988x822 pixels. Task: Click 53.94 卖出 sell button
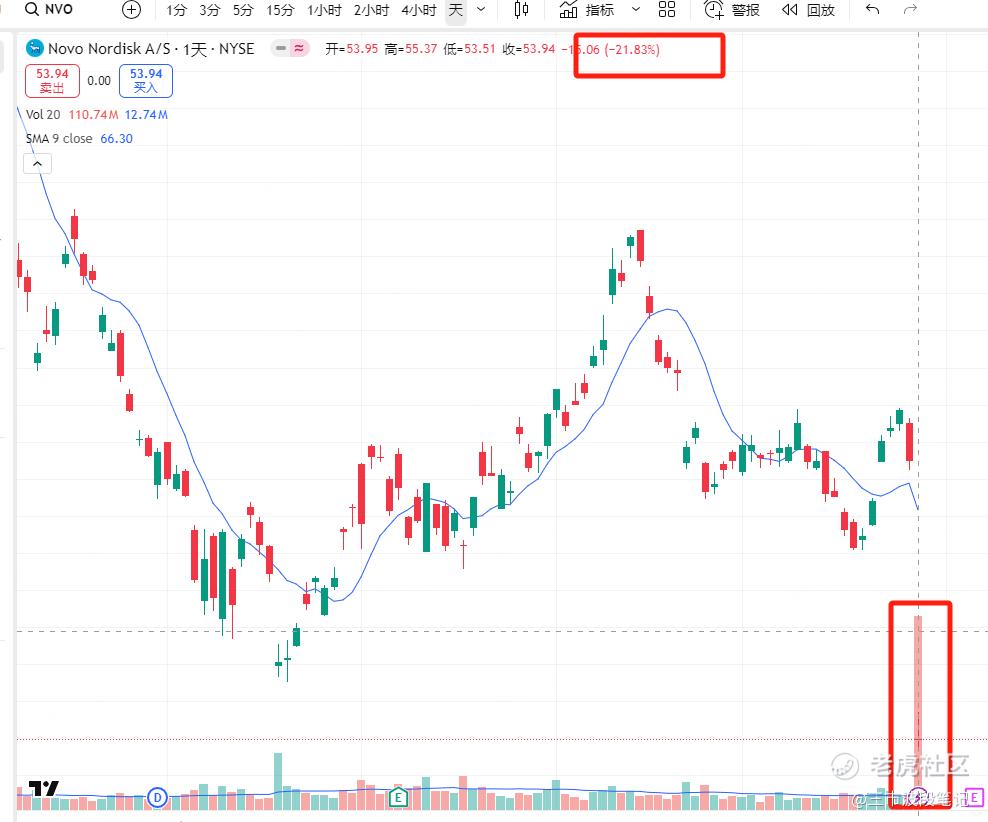click(x=52, y=81)
